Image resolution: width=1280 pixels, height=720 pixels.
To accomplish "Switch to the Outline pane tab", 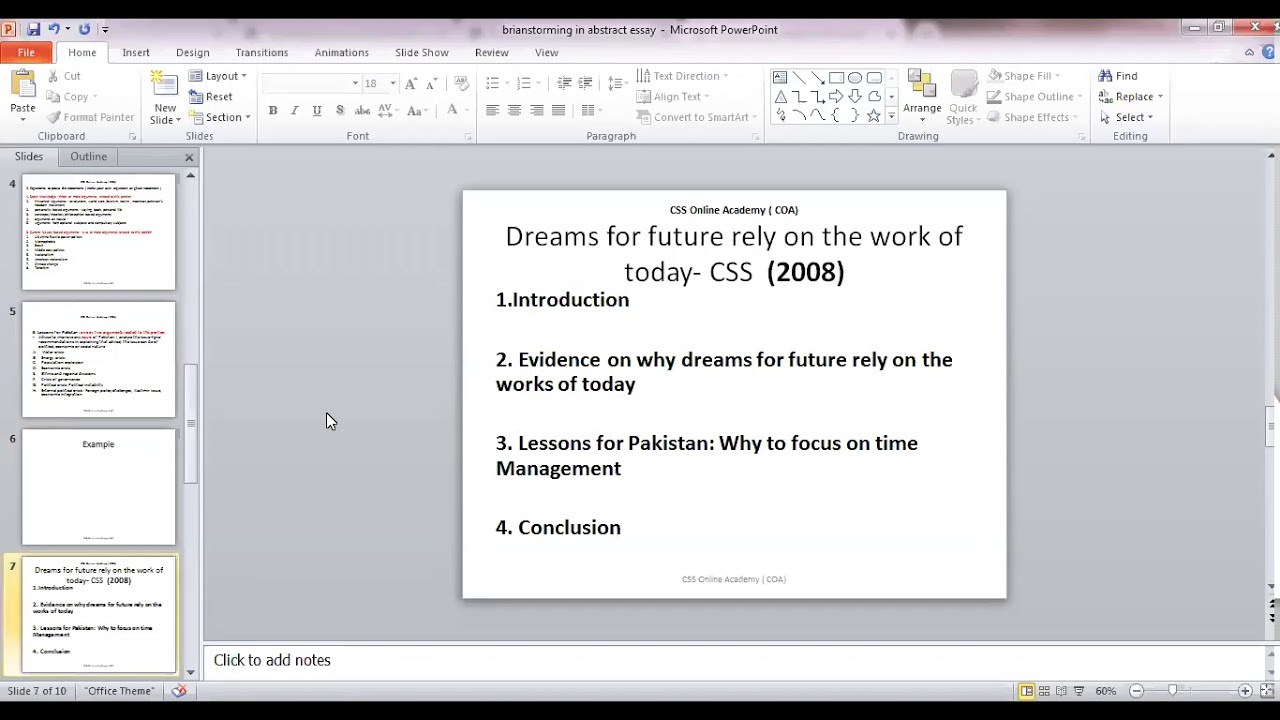I will tap(88, 157).
